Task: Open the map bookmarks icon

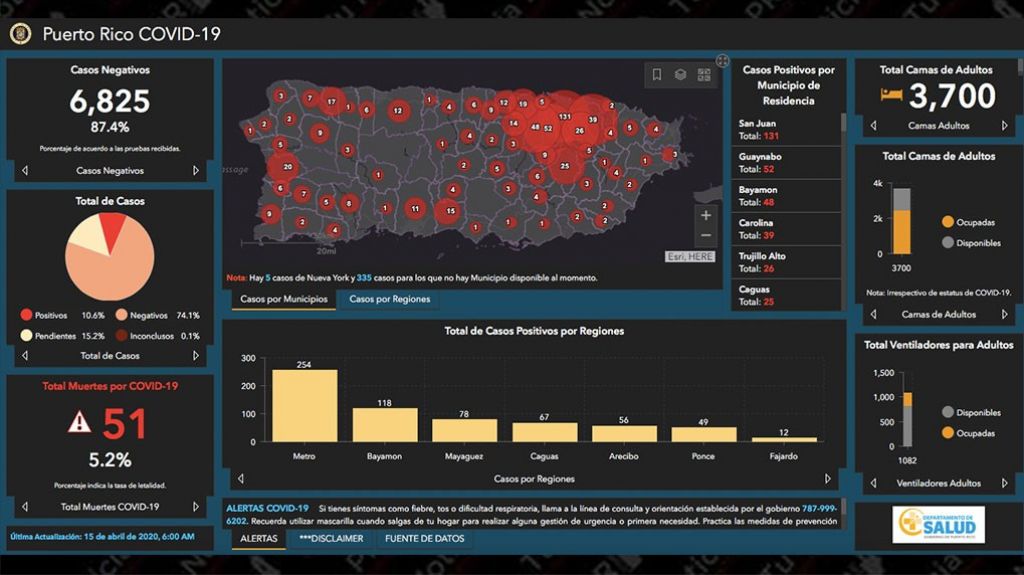Action: point(657,75)
